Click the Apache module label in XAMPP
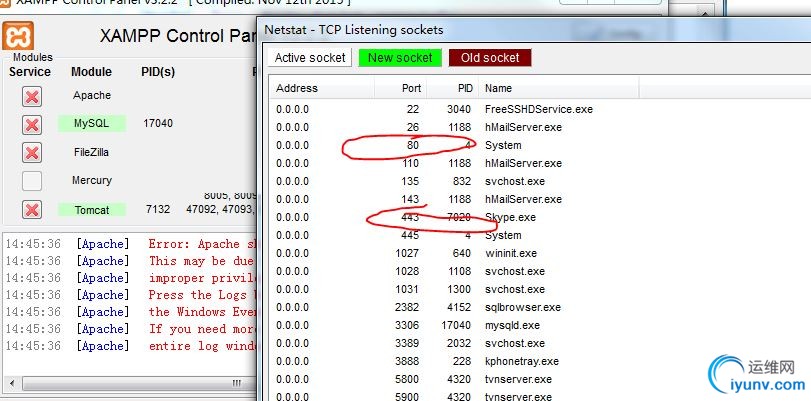811x401 pixels. (x=92, y=95)
